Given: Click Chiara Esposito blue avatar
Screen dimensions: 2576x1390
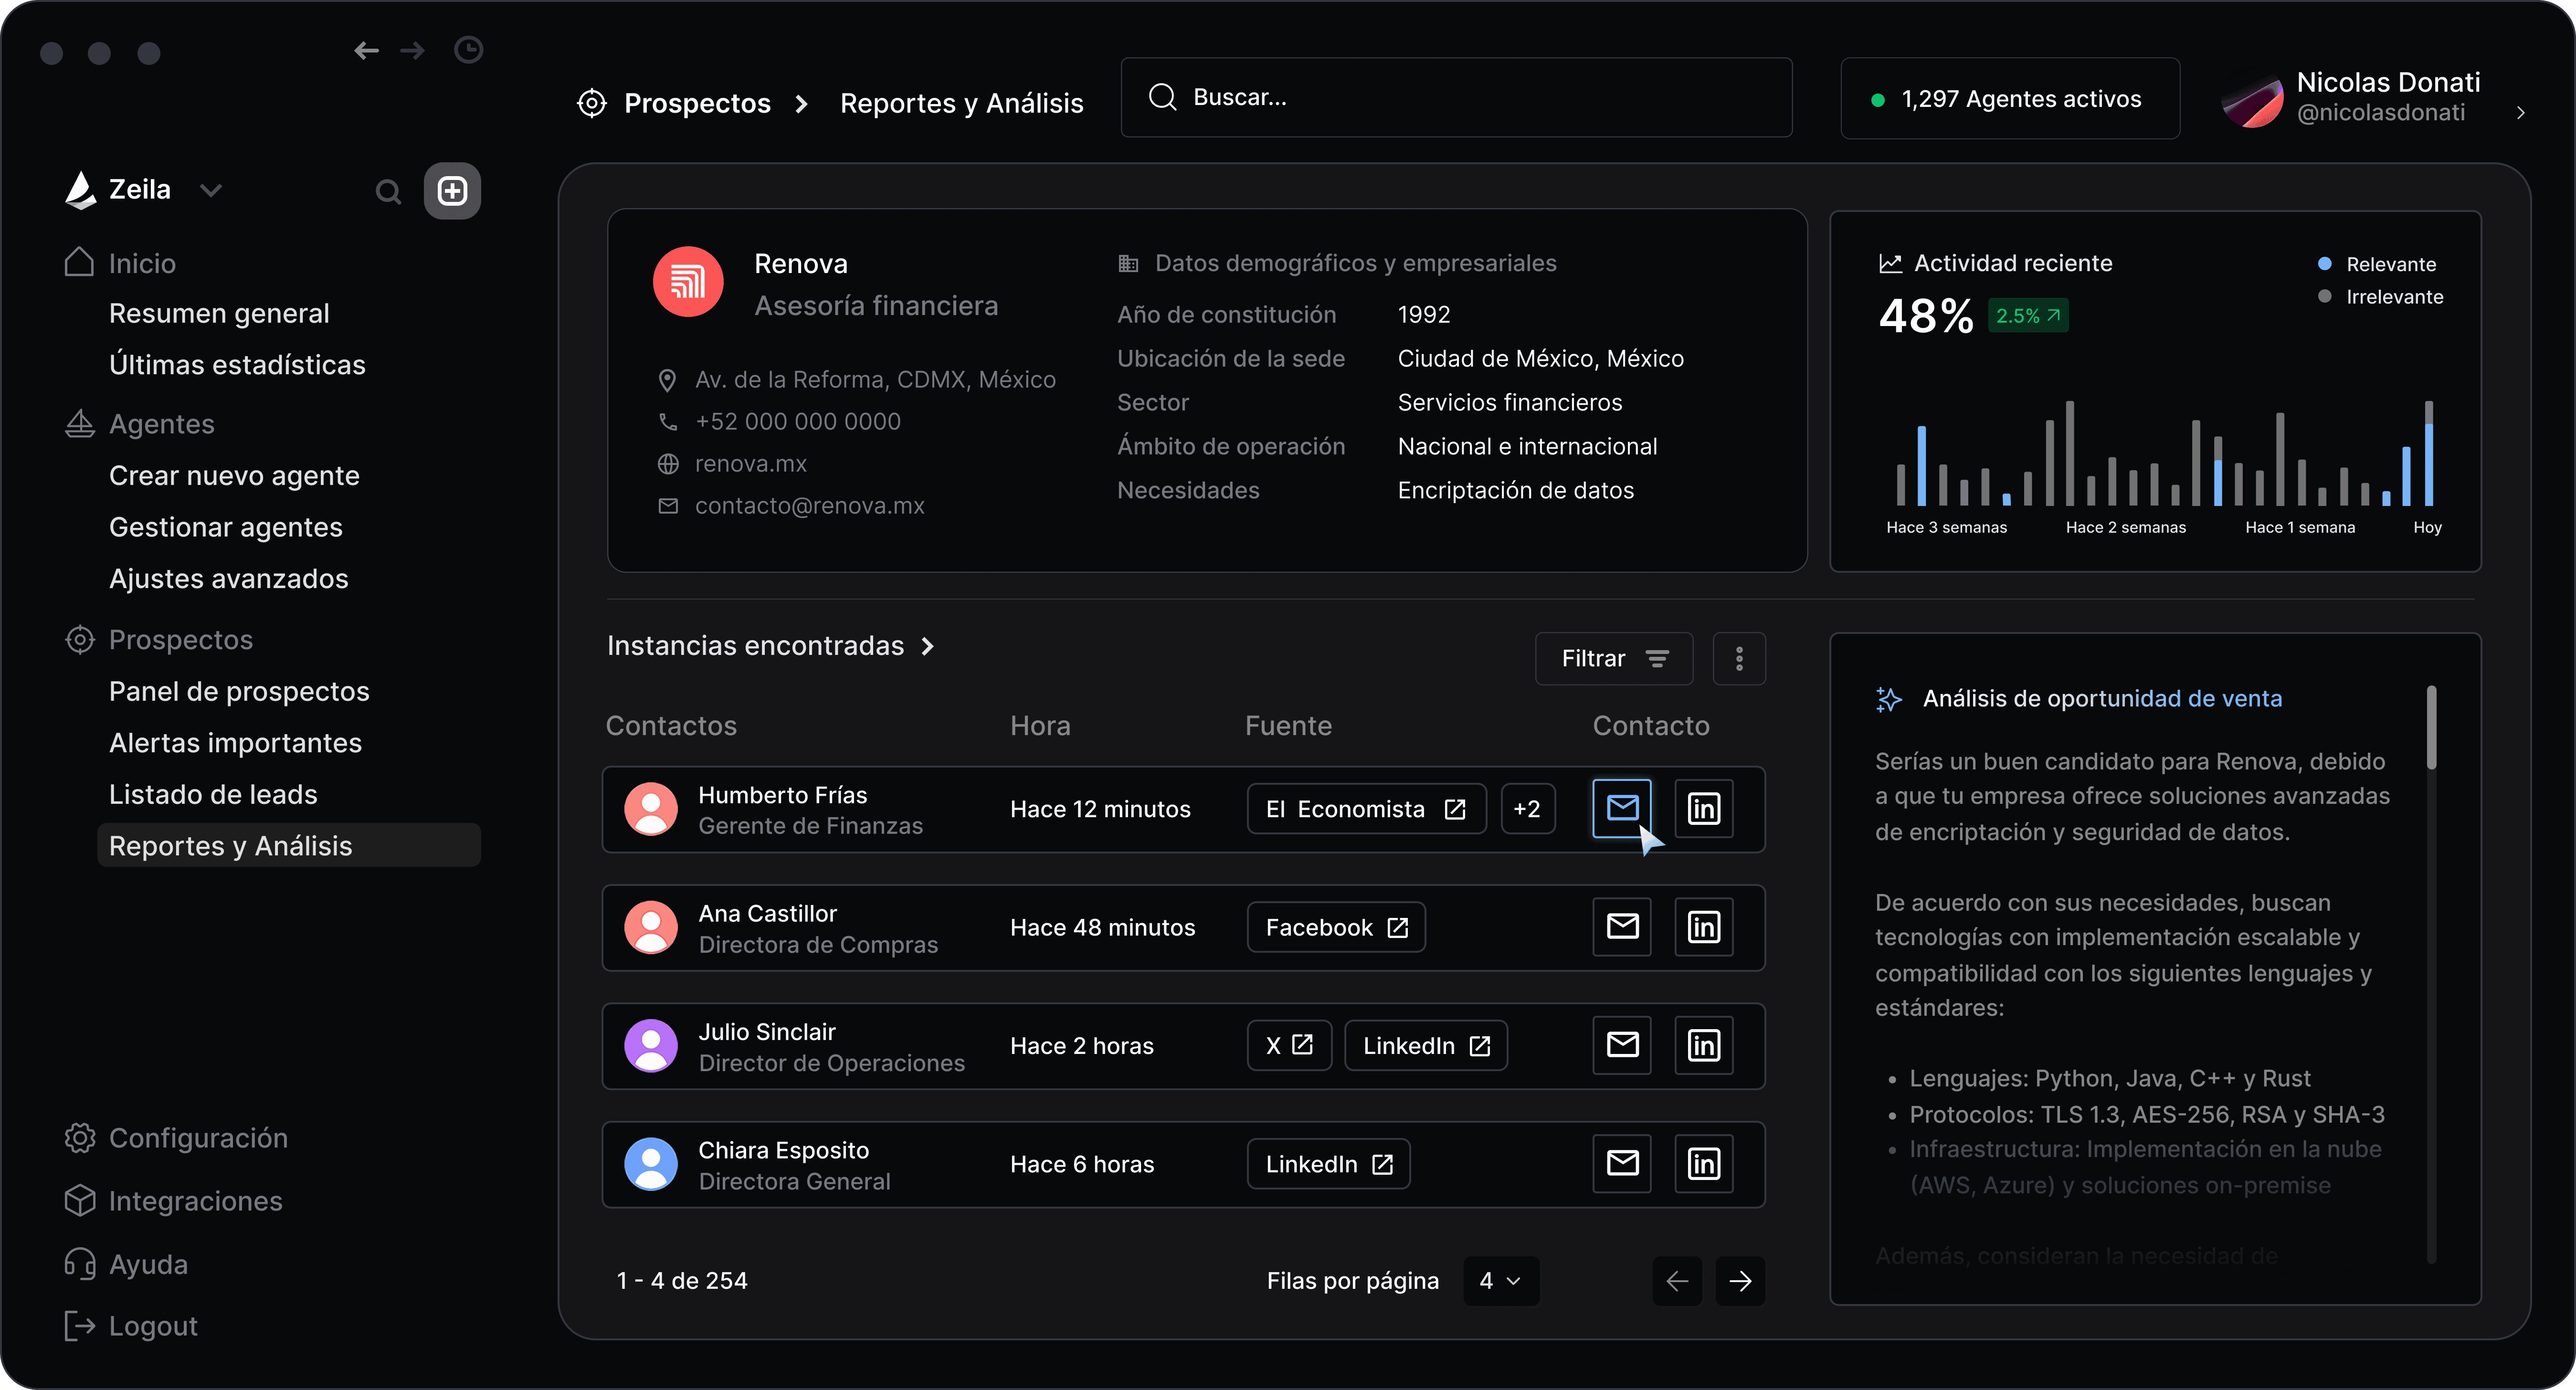Looking at the screenshot, I should 651,1164.
